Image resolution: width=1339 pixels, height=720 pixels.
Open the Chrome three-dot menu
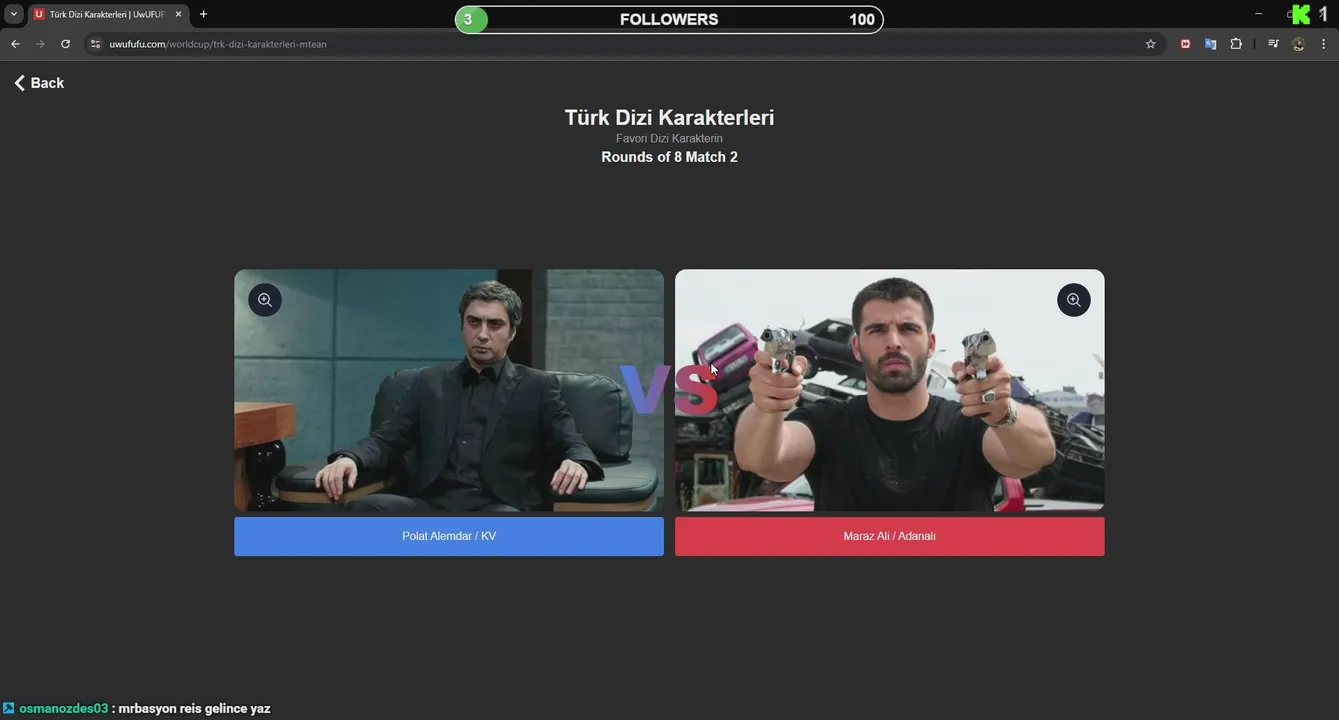[x=1324, y=44]
